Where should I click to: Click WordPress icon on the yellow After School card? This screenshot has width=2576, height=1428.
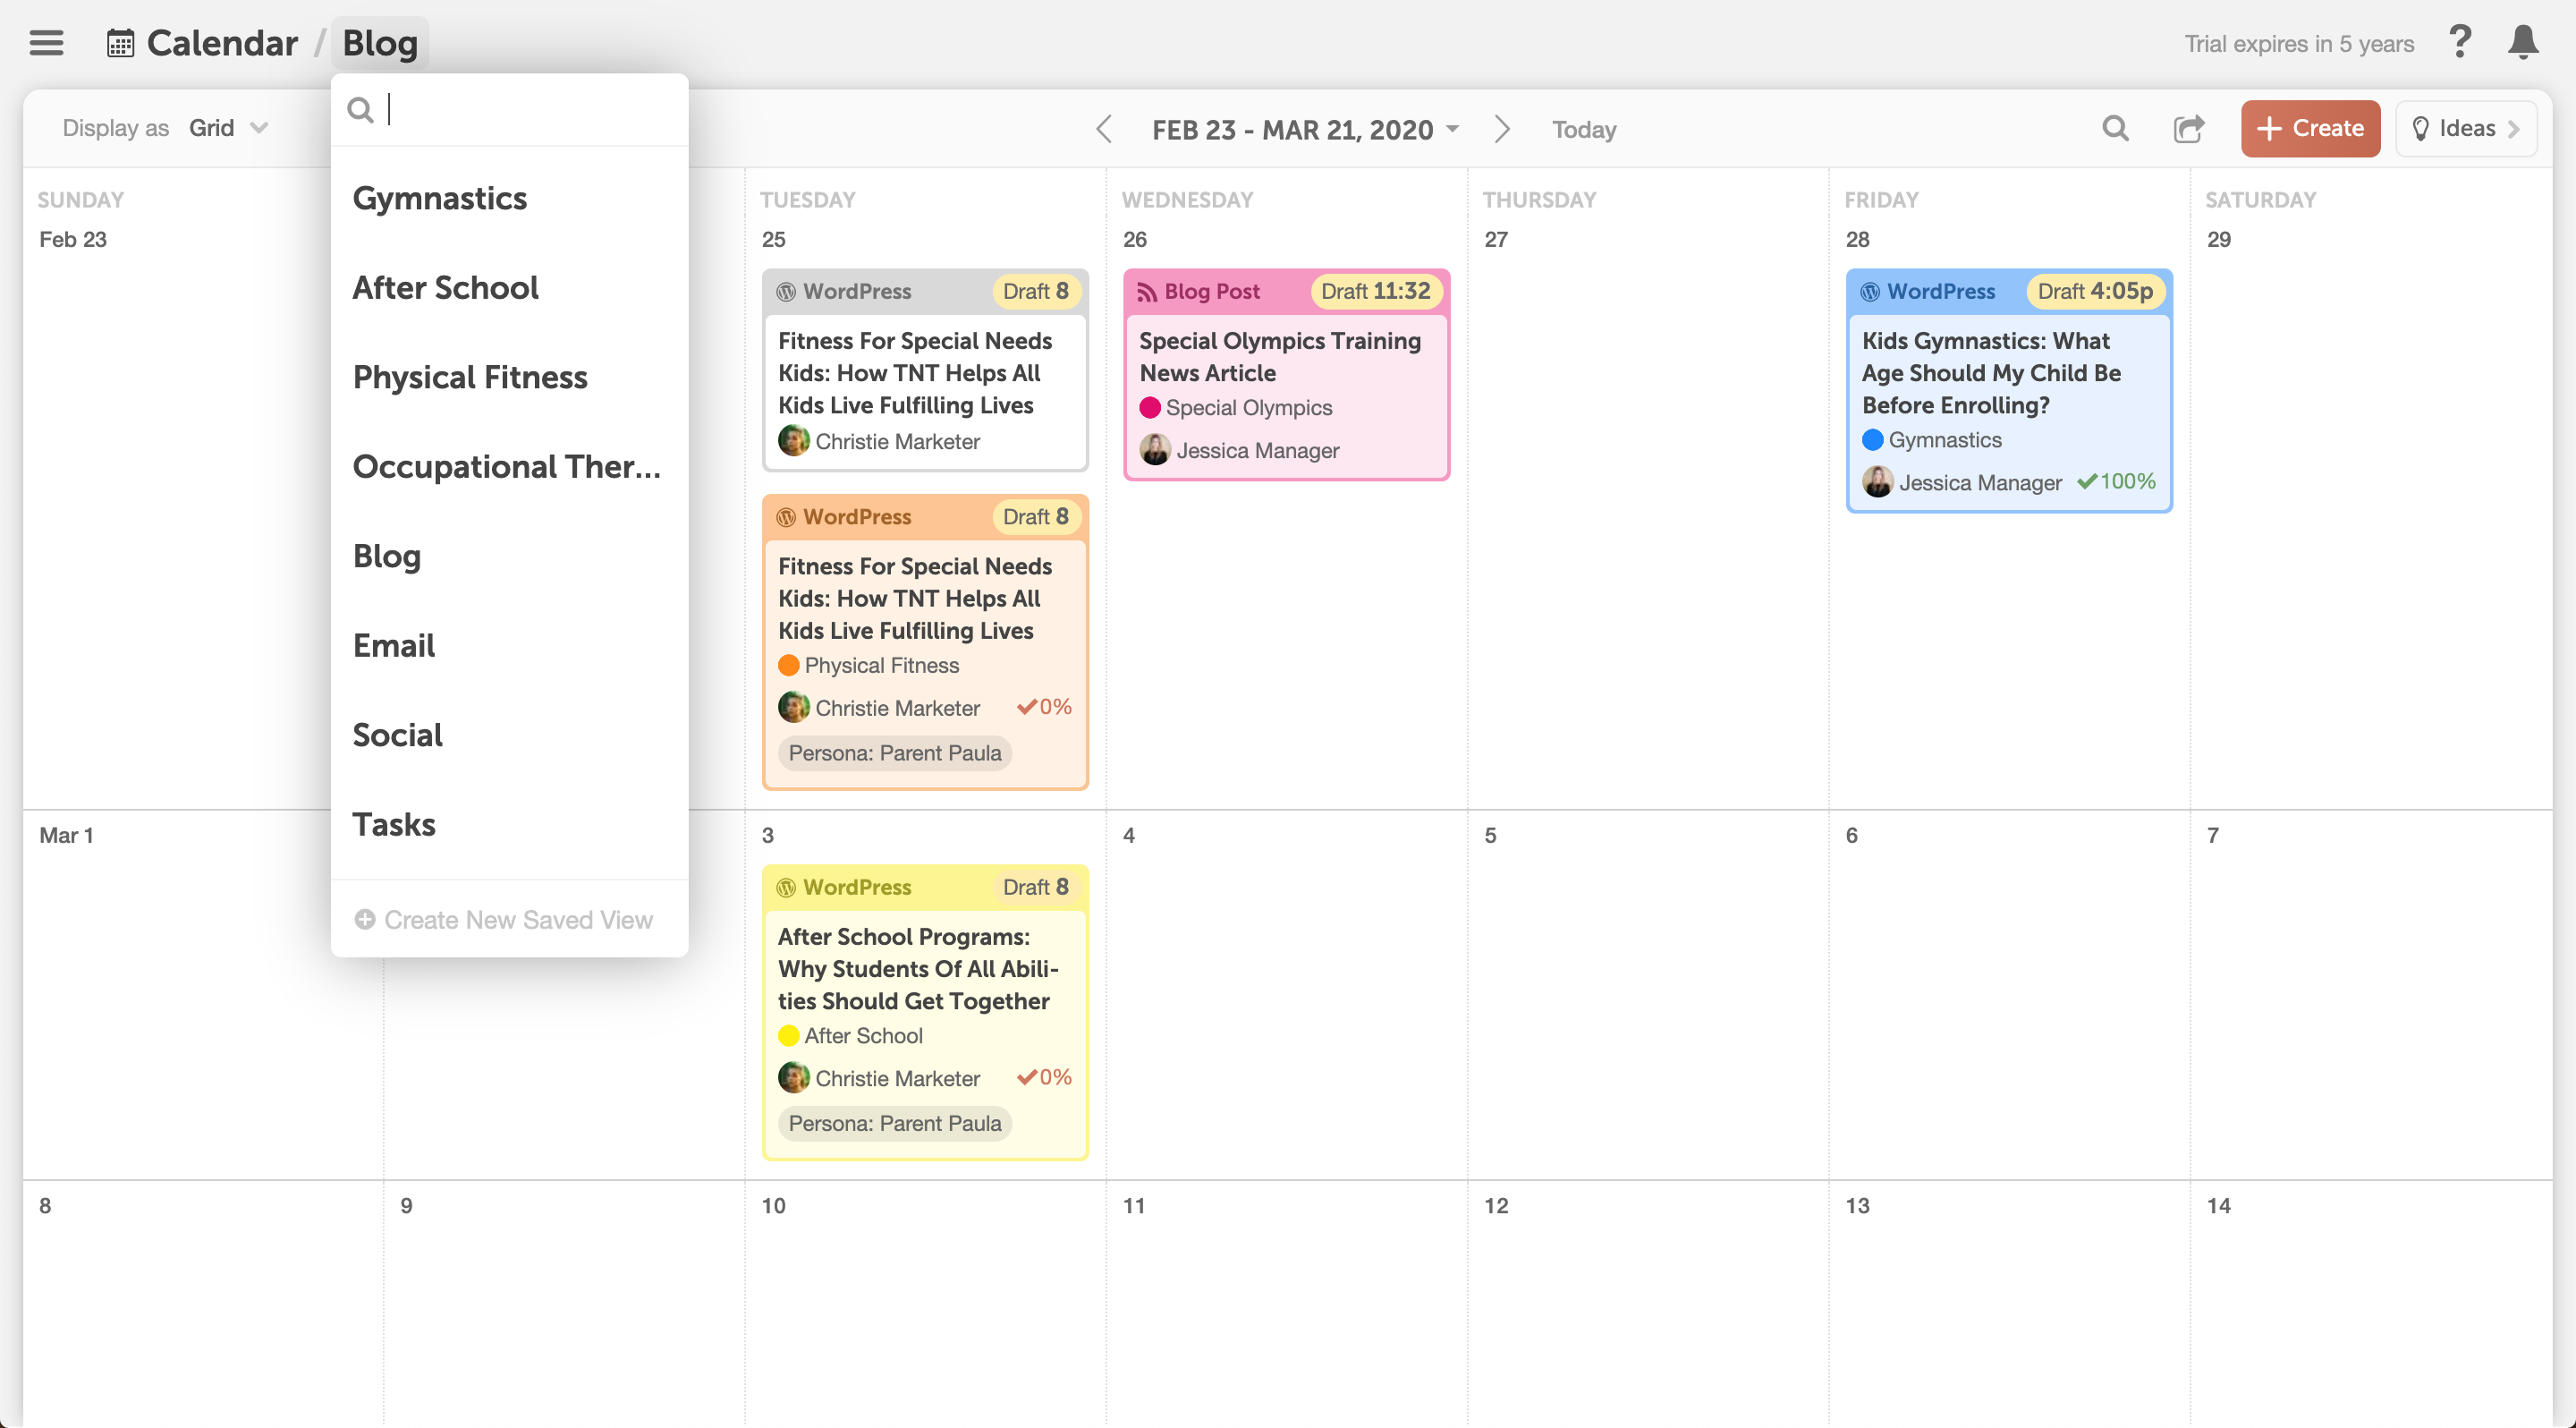pyautogui.click(x=787, y=887)
